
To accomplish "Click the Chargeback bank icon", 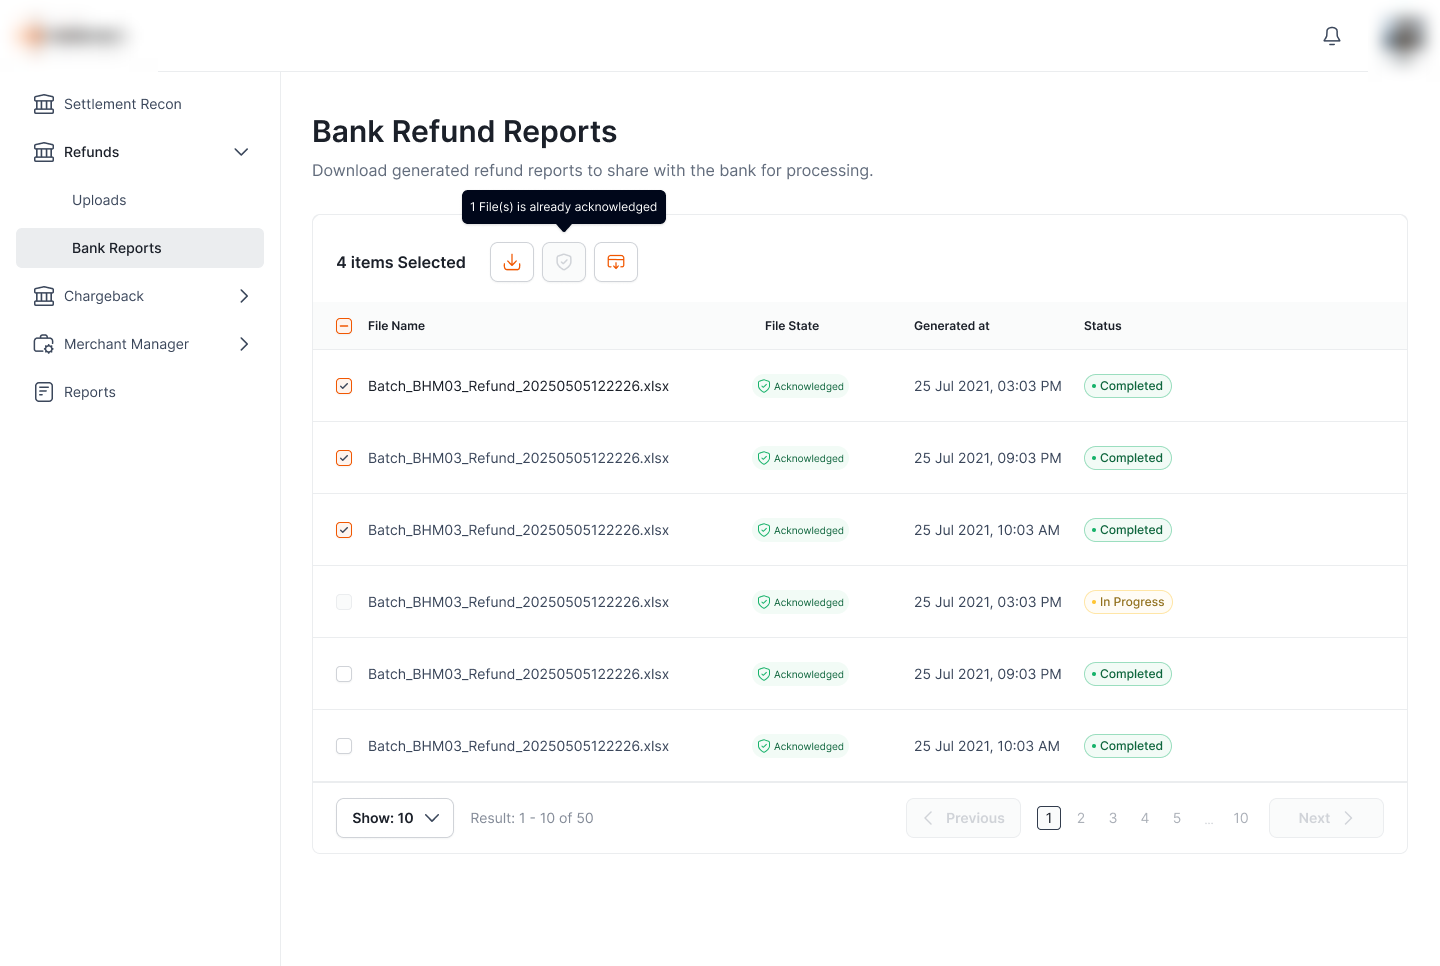I will point(44,296).
